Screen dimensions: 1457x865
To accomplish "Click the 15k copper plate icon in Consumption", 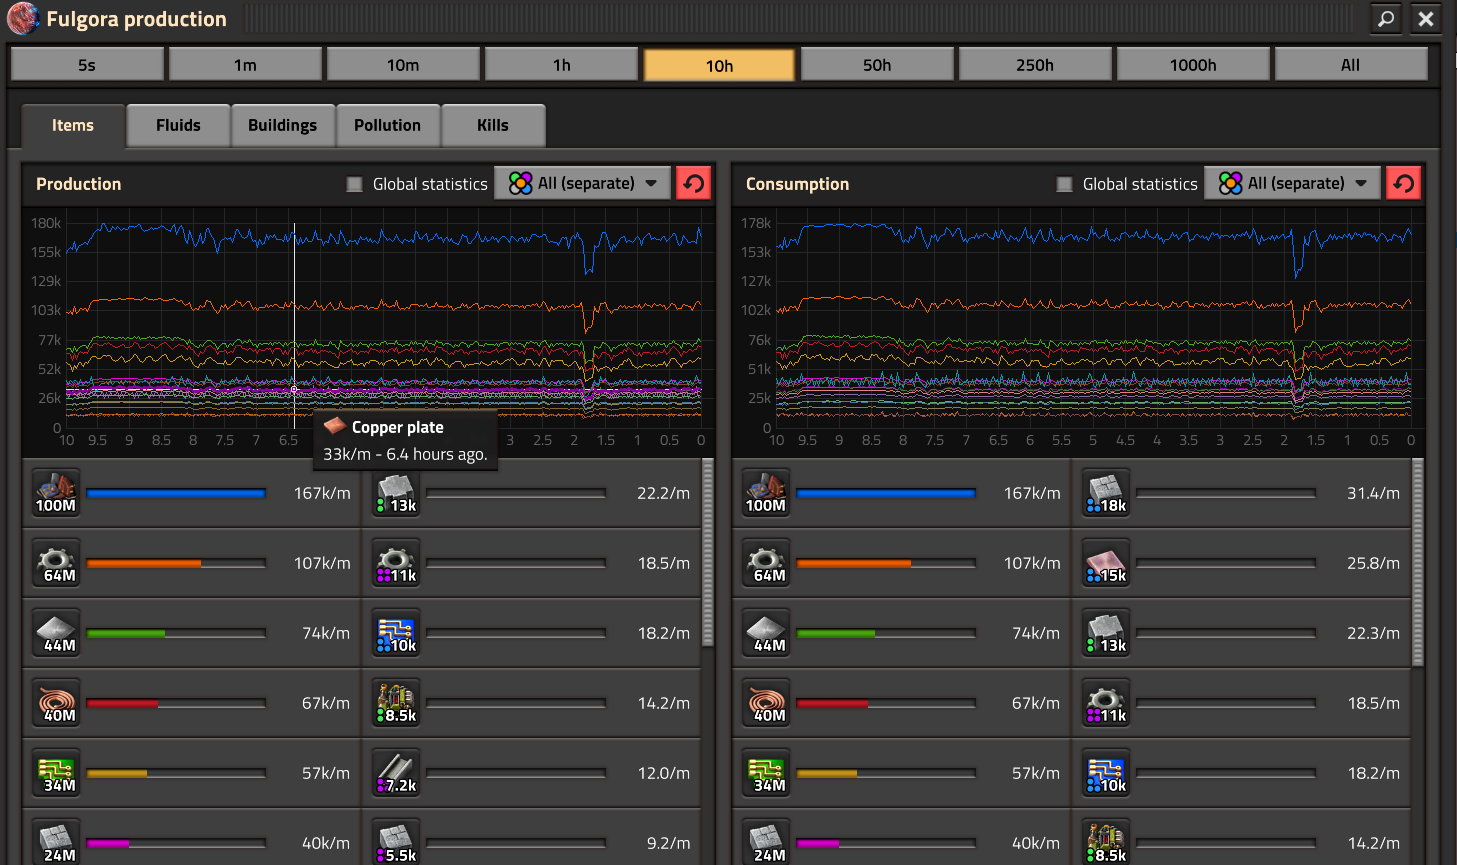I will click(1106, 563).
